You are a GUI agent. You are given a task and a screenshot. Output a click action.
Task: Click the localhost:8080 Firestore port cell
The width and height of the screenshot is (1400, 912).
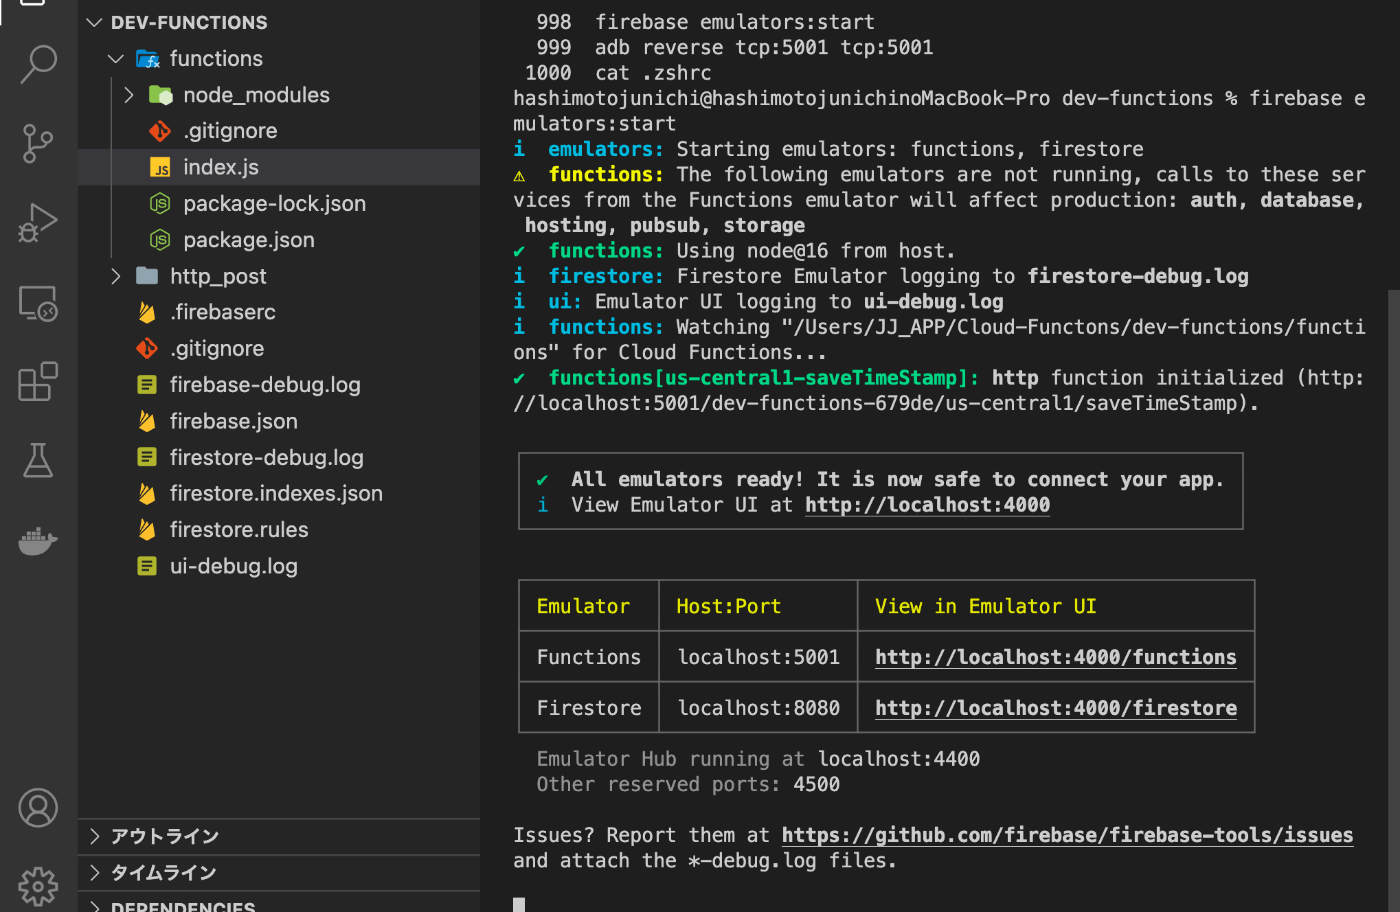point(758,708)
